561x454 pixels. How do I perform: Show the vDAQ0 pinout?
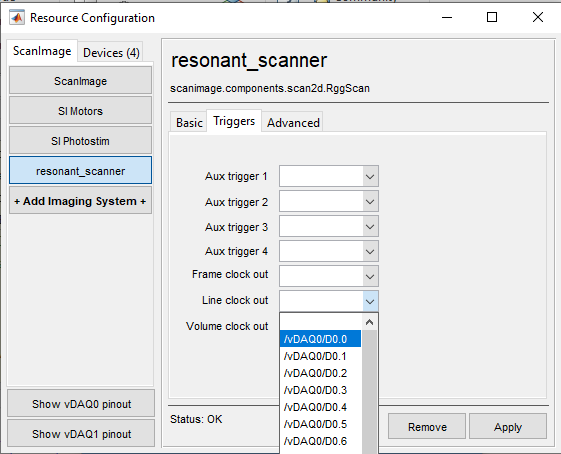pos(81,404)
